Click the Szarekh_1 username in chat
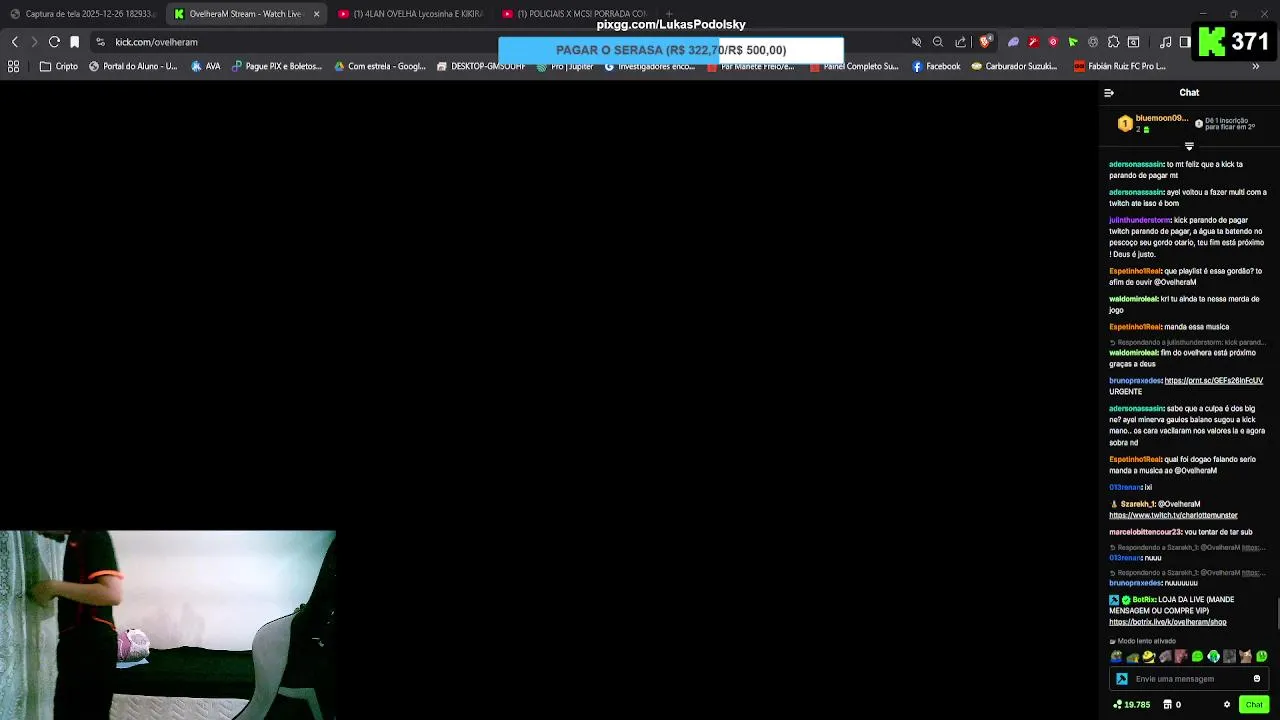The width and height of the screenshot is (1280, 720). [x=1138, y=504]
